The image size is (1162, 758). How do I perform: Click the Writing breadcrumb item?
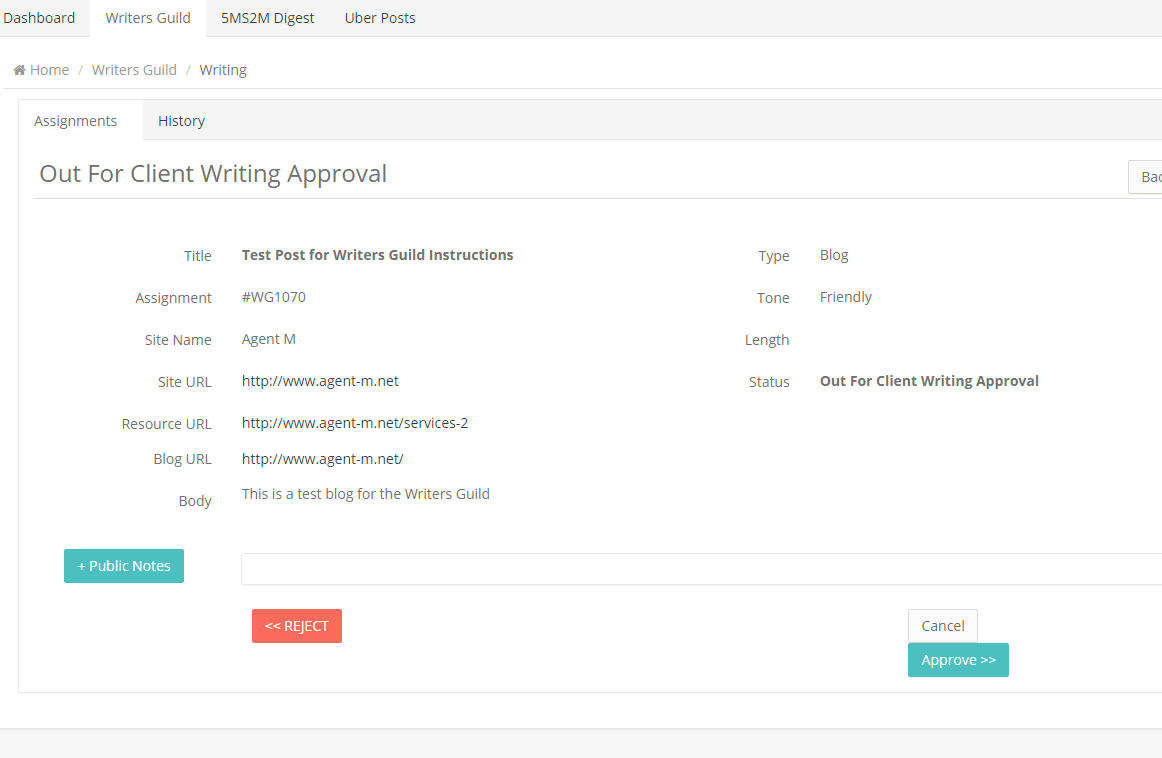tap(223, 70)
